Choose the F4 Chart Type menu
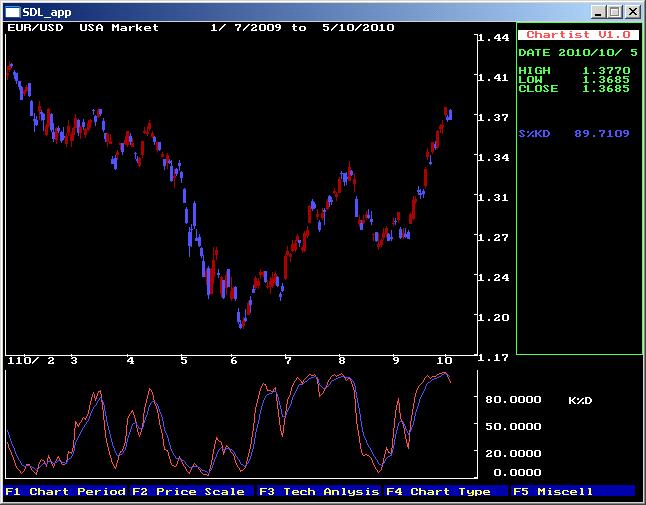646x505 pixels. pos(438,491)
